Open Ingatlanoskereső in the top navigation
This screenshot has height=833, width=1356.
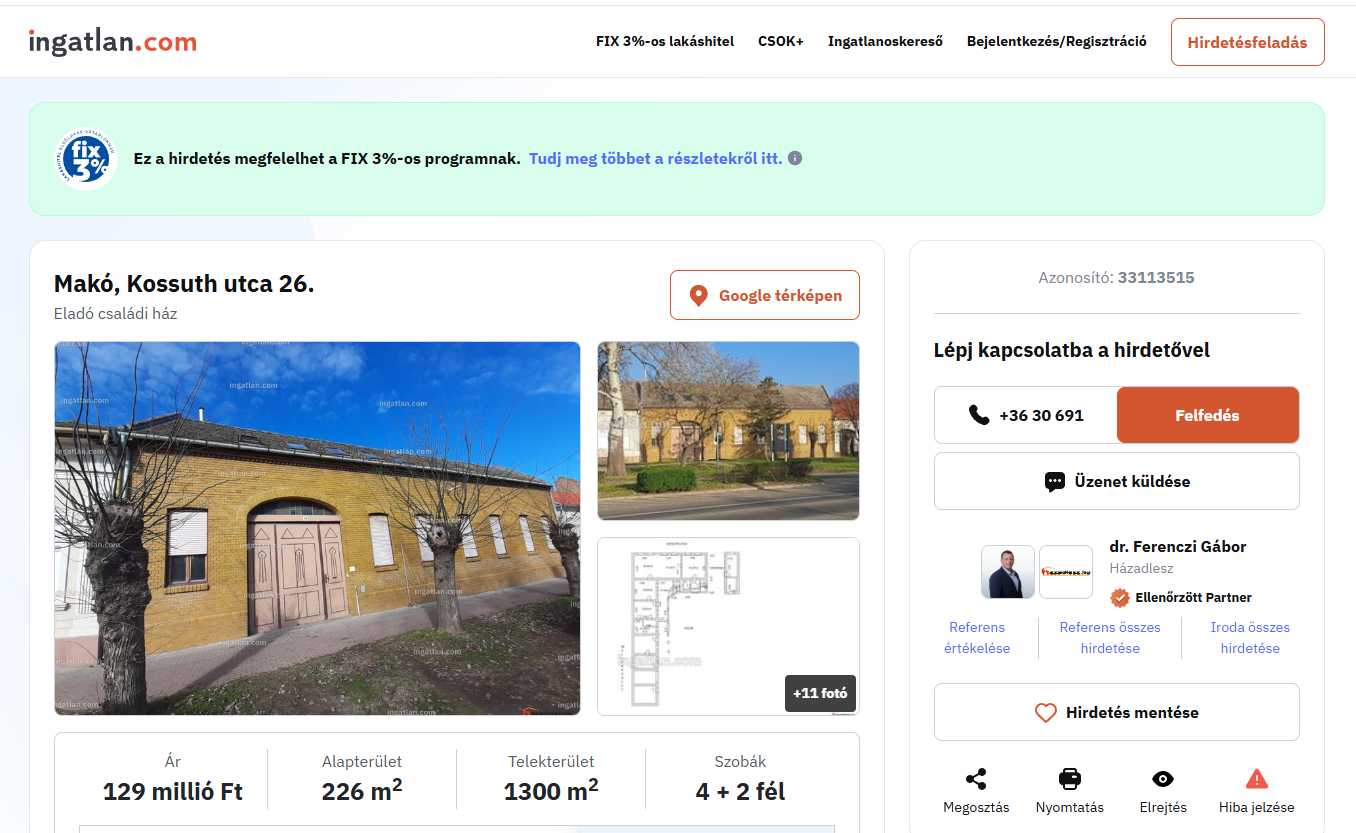coord(885,42)
